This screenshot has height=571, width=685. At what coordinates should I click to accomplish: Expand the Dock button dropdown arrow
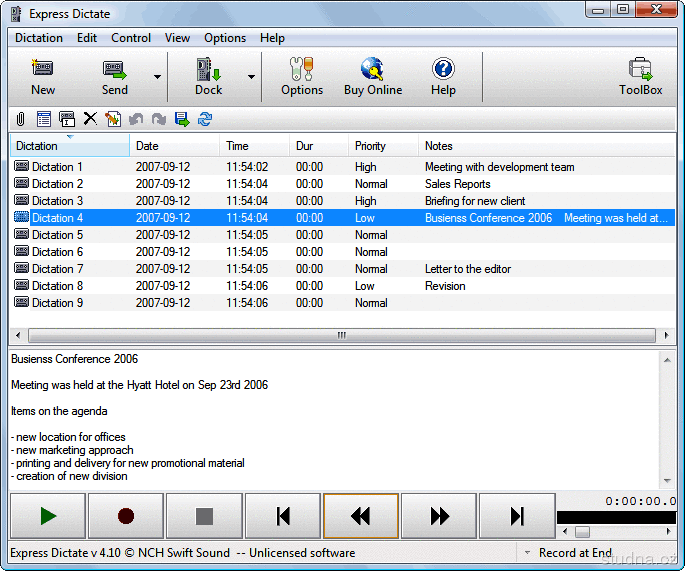pyautogui.click(x=251, y=77)
